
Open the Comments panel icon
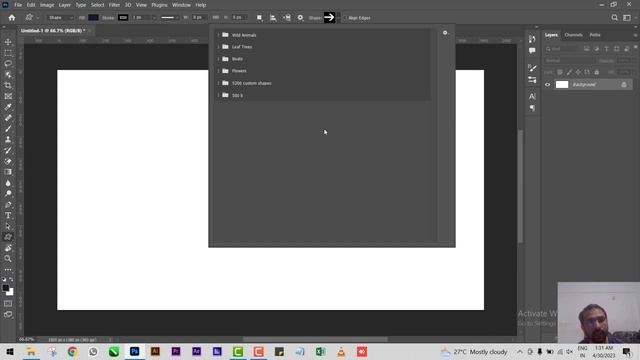pos(532,51)
